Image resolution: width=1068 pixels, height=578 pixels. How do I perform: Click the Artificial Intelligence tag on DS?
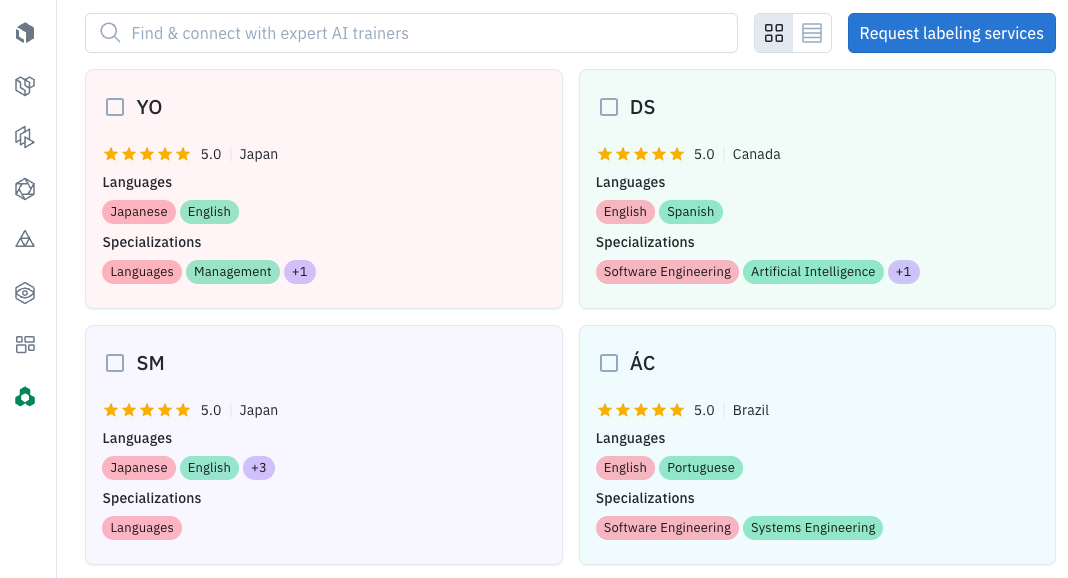(x=813, y=272)
